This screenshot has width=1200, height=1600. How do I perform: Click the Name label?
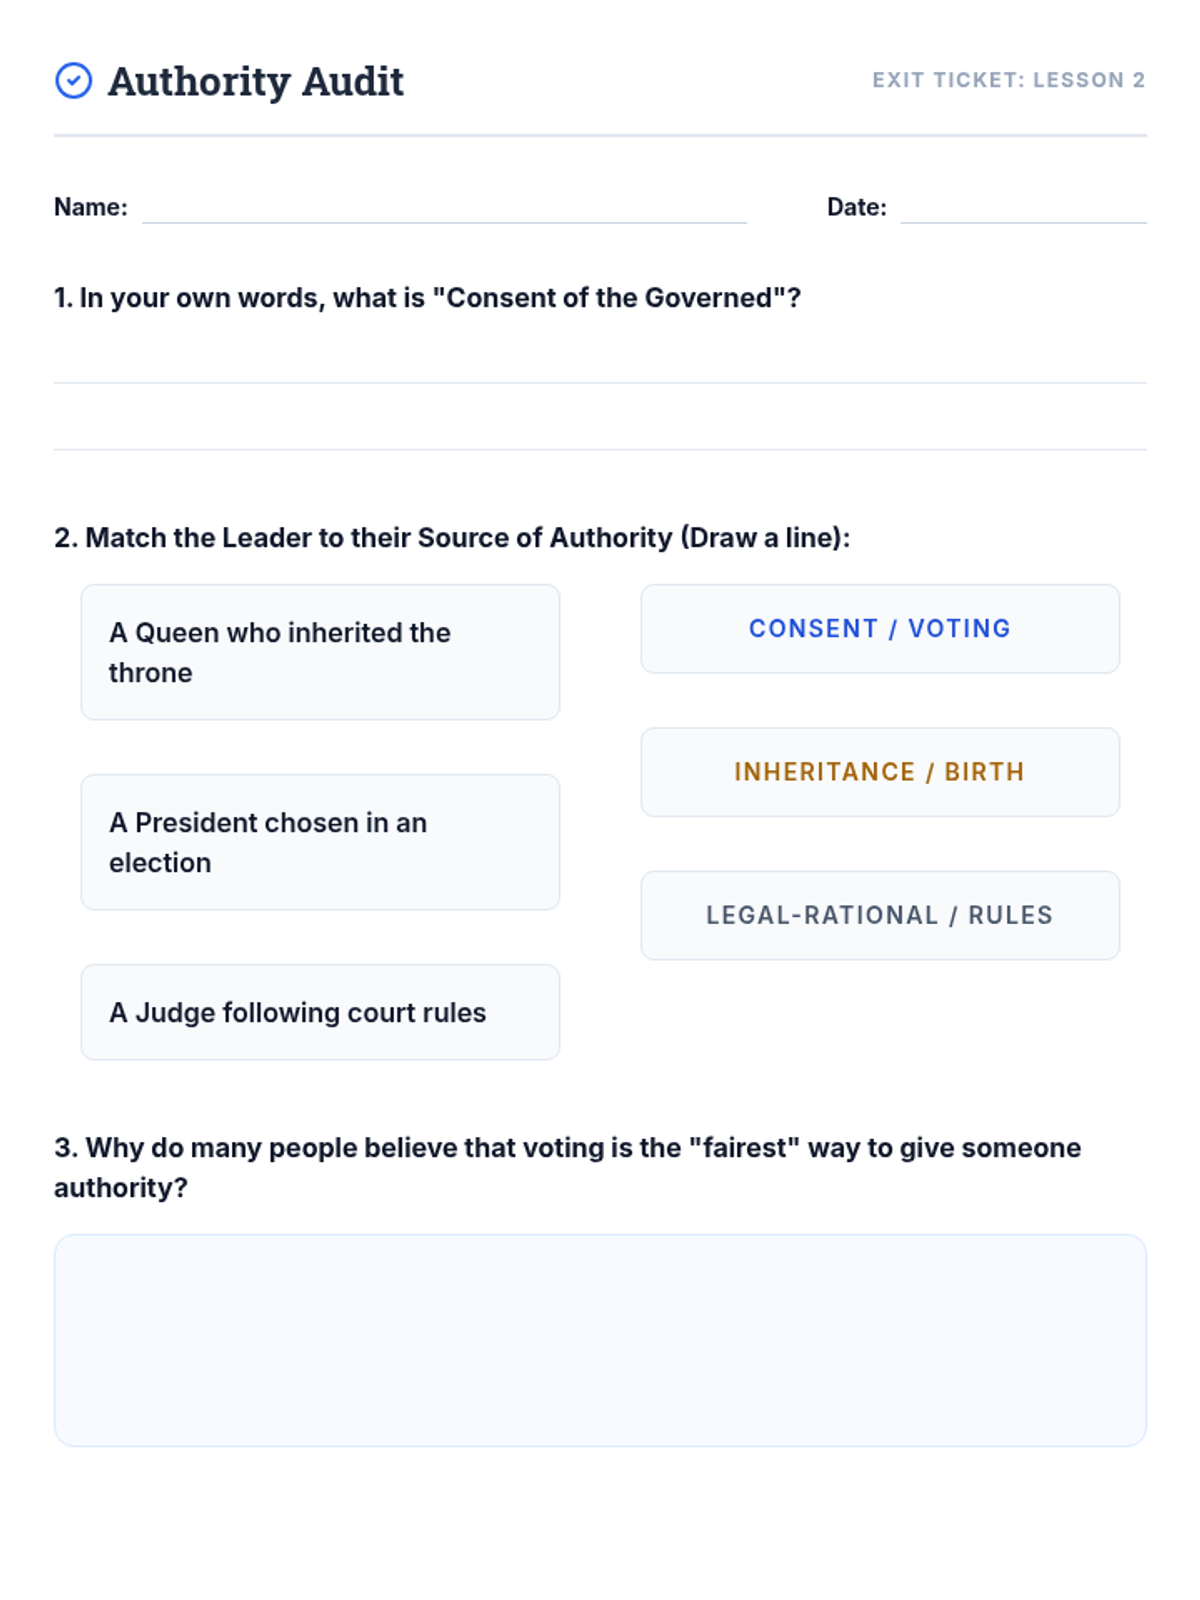(91, 207)
